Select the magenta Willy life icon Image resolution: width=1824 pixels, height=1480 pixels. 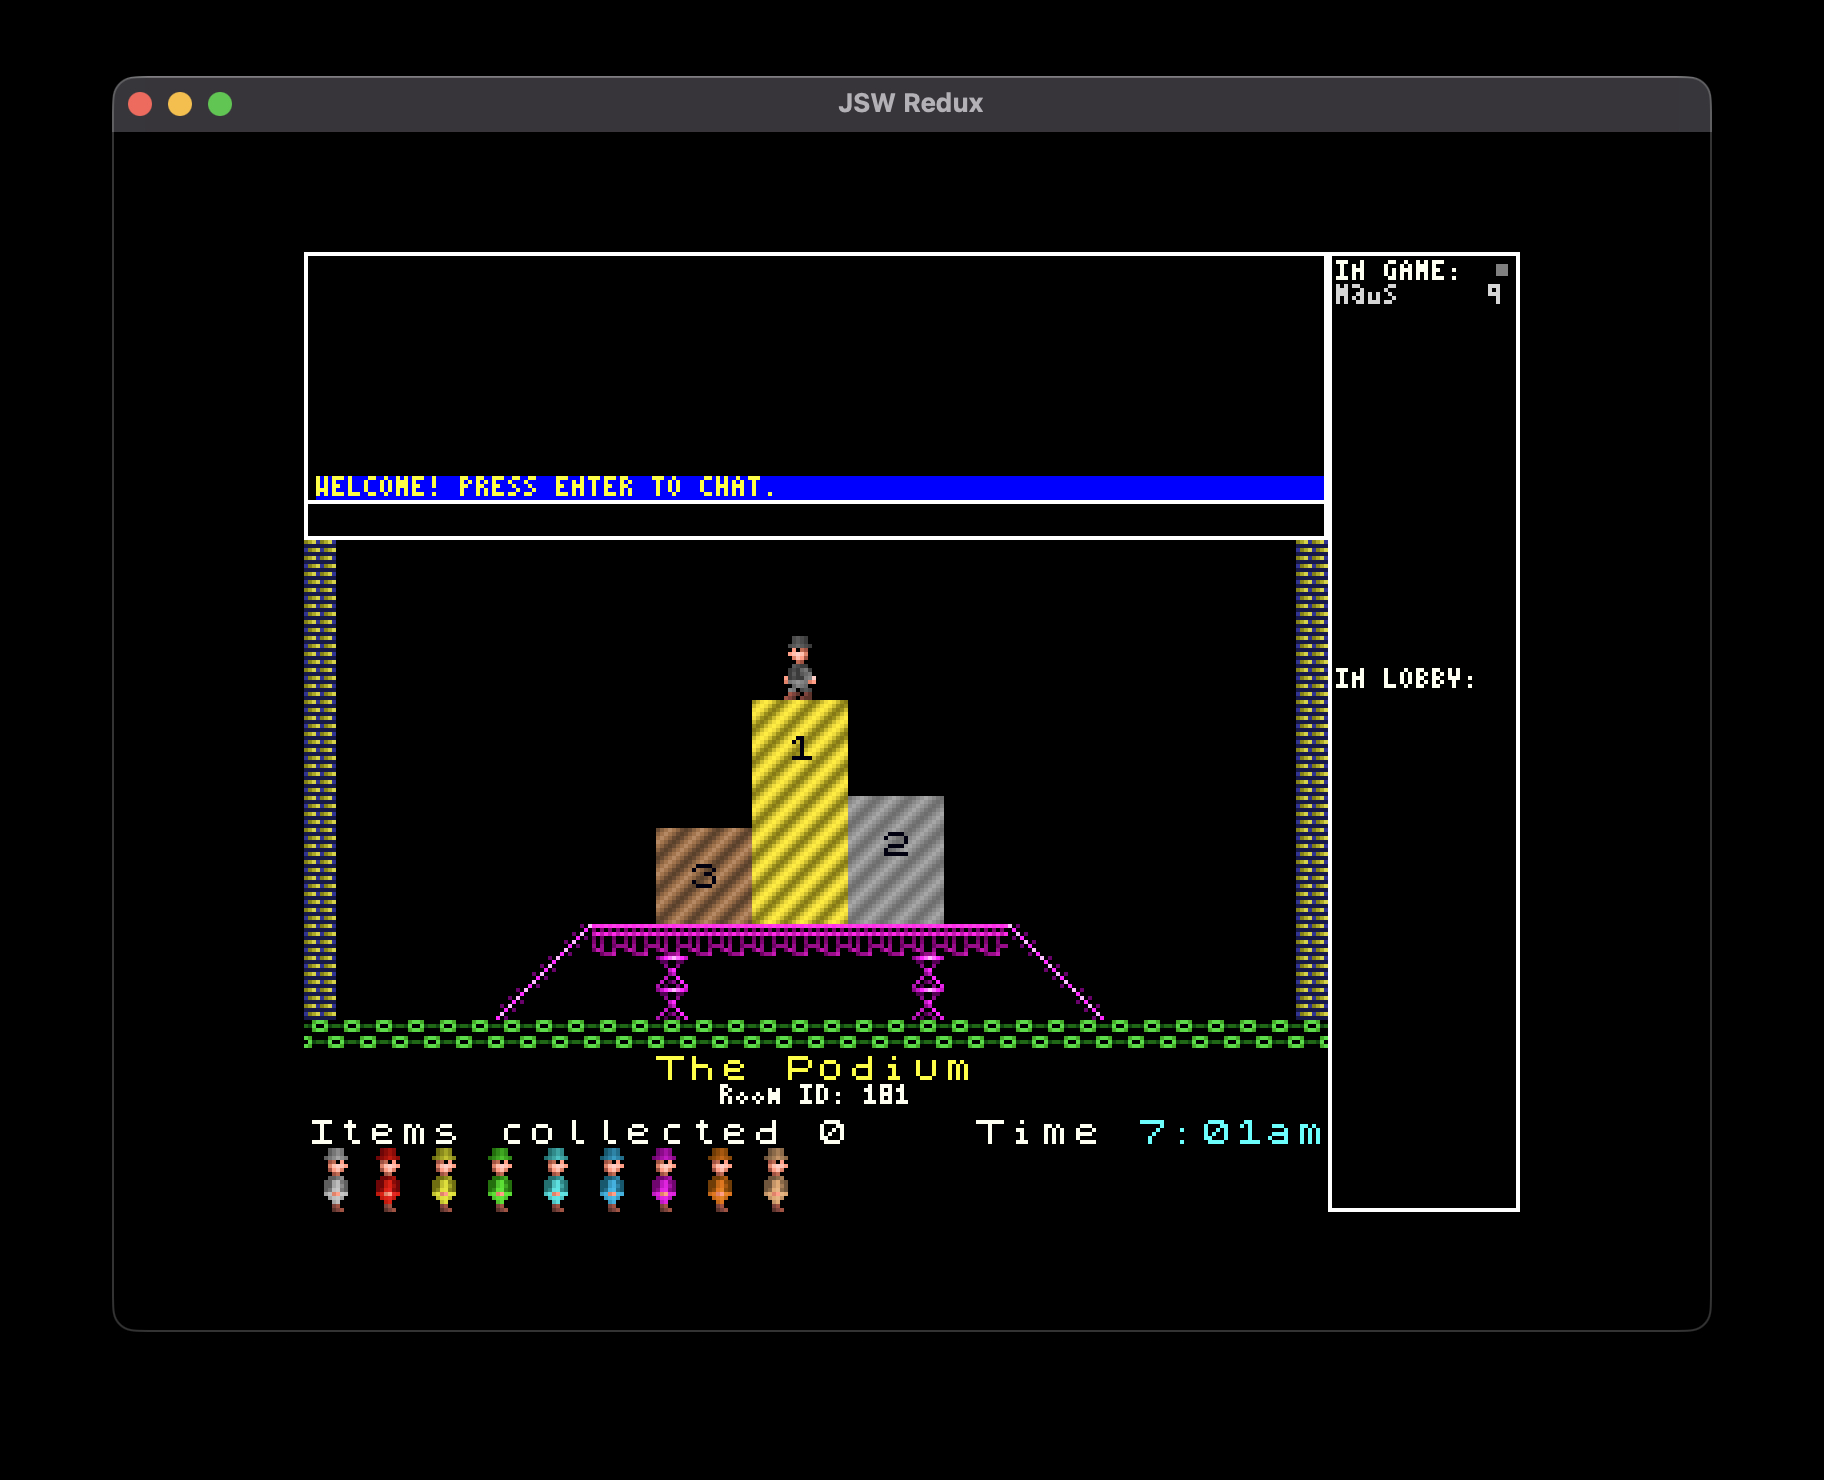[664, 1180]
